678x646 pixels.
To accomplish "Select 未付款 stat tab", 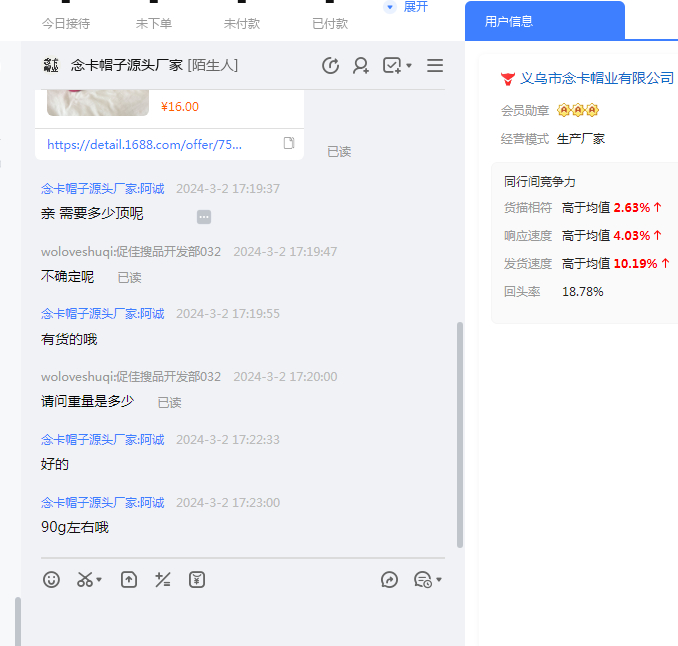I will coord(242,23).
